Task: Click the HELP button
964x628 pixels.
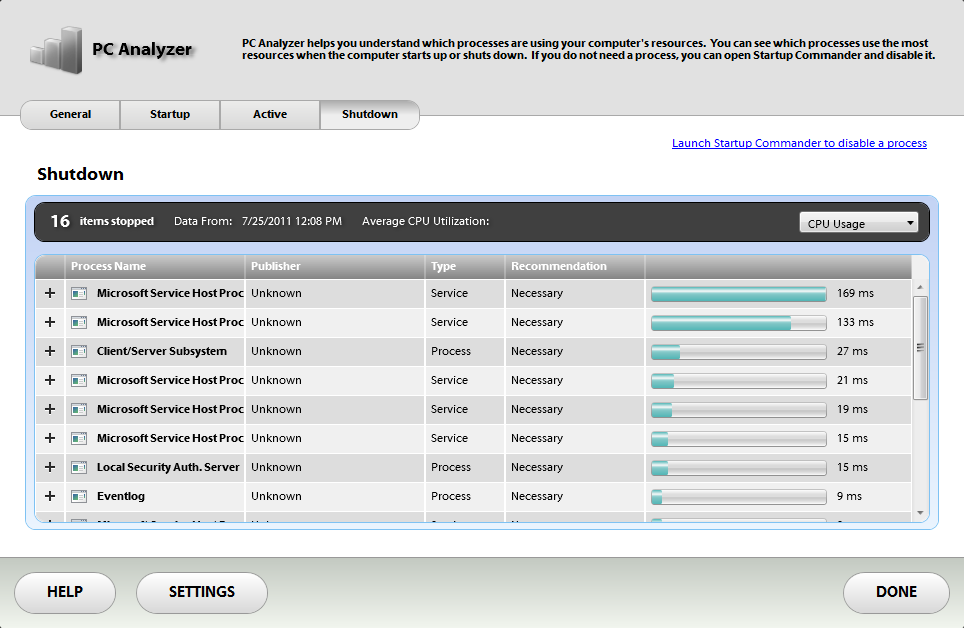Action: 65,592
